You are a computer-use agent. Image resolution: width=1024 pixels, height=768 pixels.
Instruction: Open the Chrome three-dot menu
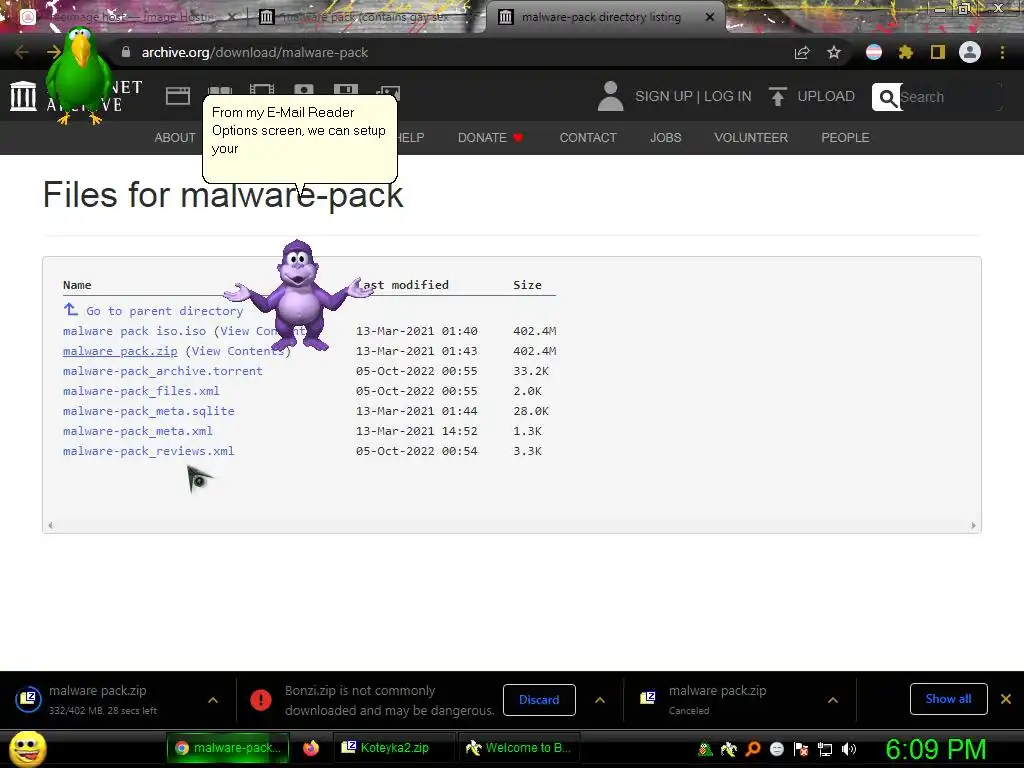[1002, 52]
